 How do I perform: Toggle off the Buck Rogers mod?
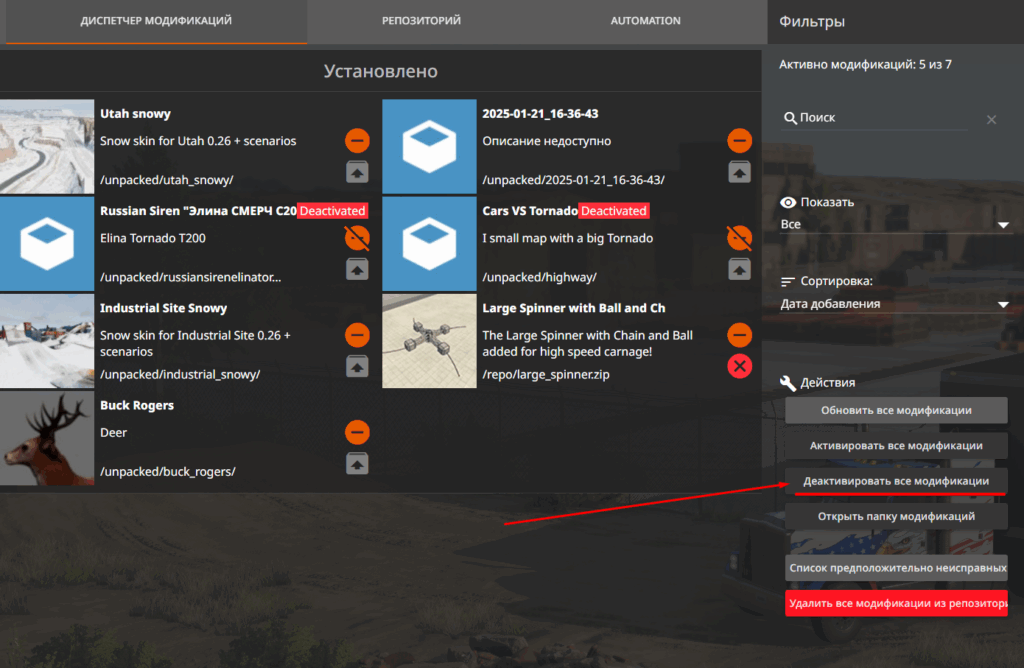tap(357, 432)
